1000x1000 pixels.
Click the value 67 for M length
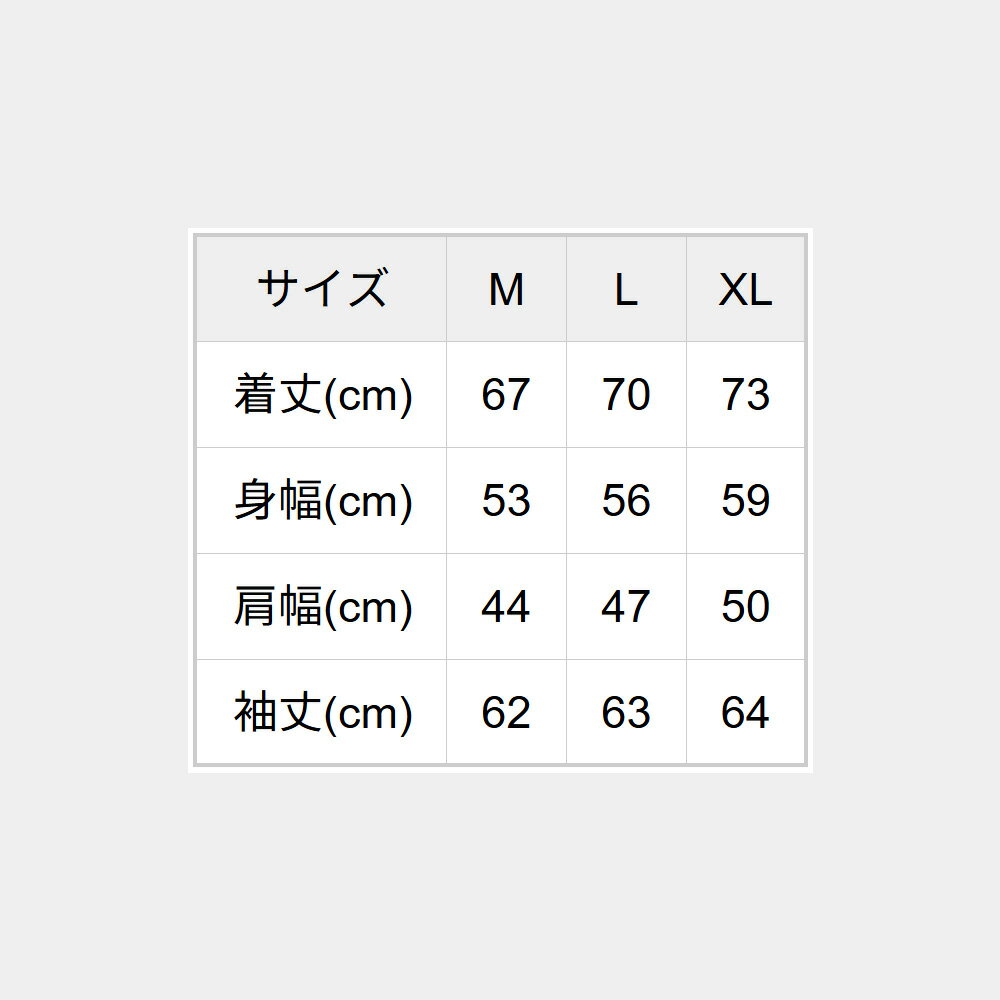[x=506, y=395]
